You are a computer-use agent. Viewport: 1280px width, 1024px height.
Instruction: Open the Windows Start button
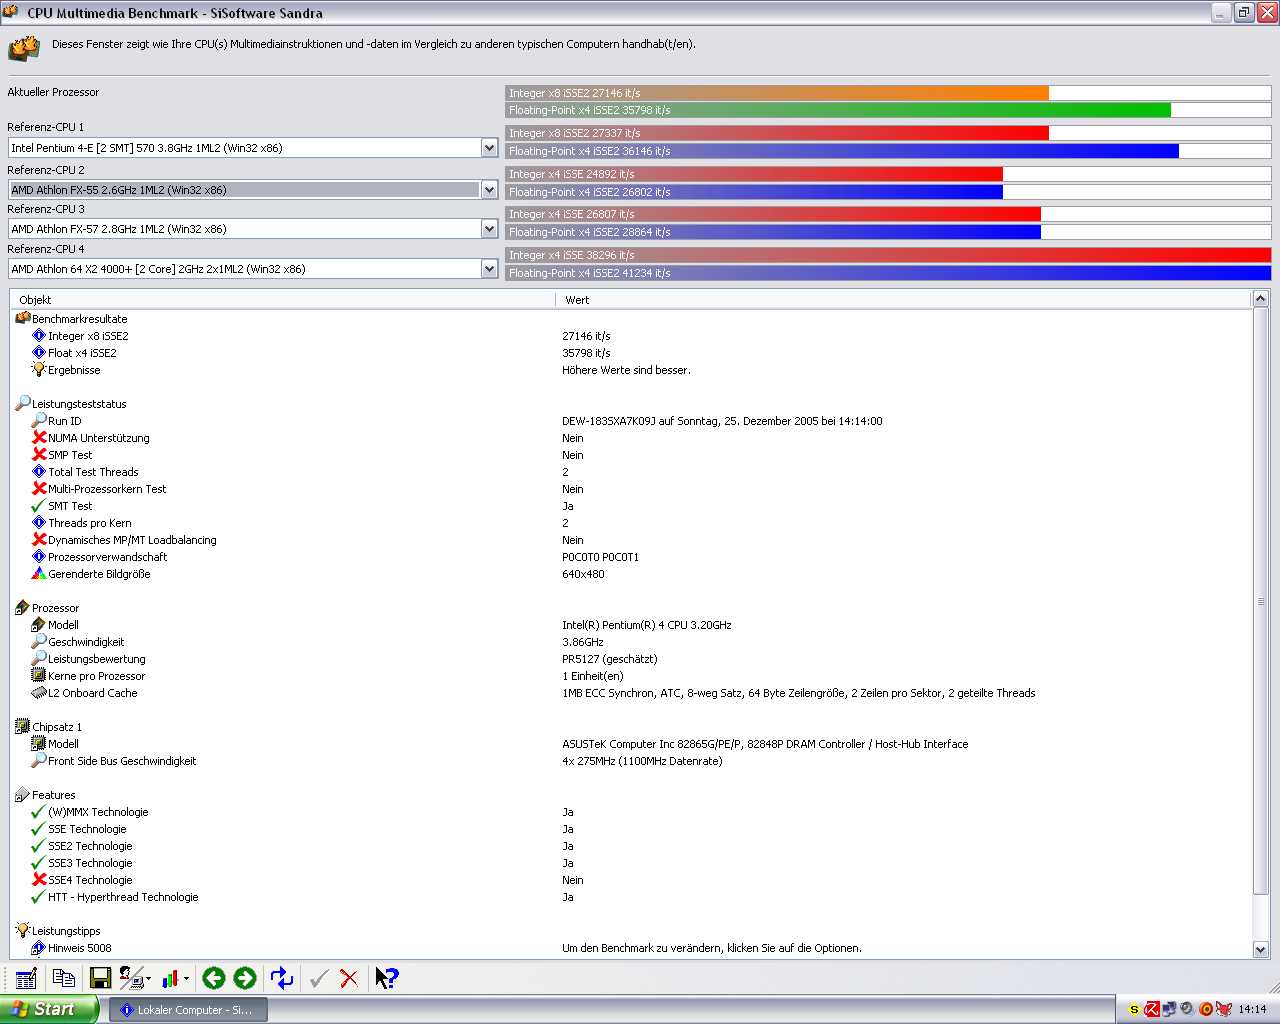(49, 1009)
